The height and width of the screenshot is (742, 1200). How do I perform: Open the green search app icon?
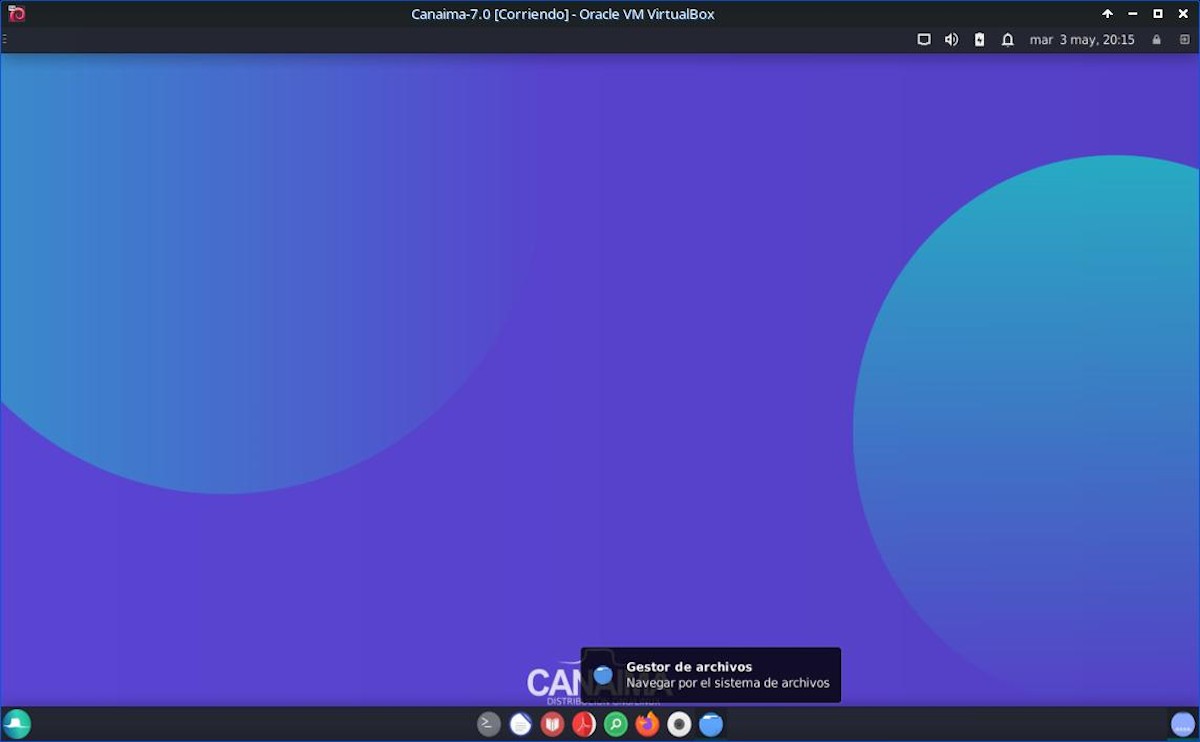point(616,724)
